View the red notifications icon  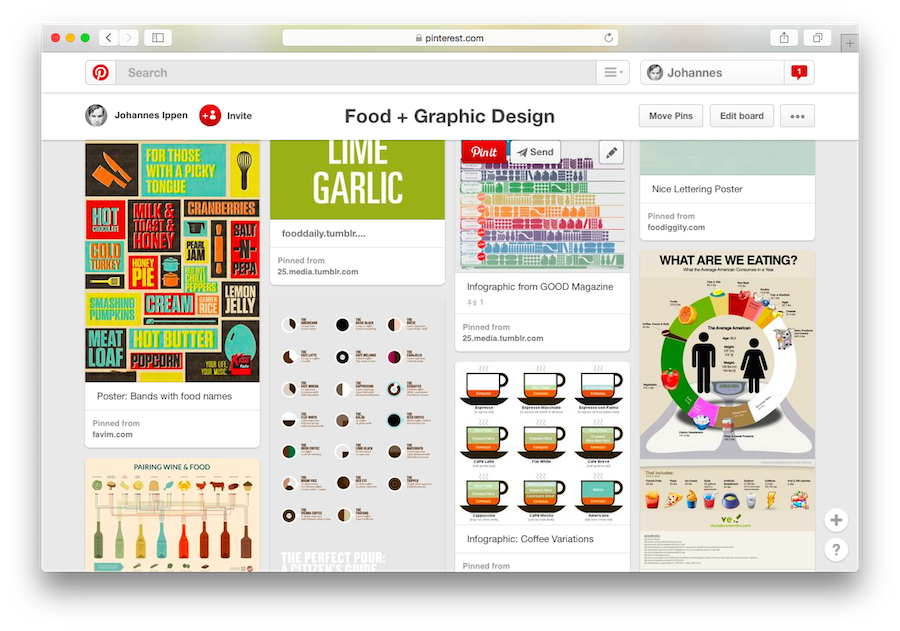799,73
